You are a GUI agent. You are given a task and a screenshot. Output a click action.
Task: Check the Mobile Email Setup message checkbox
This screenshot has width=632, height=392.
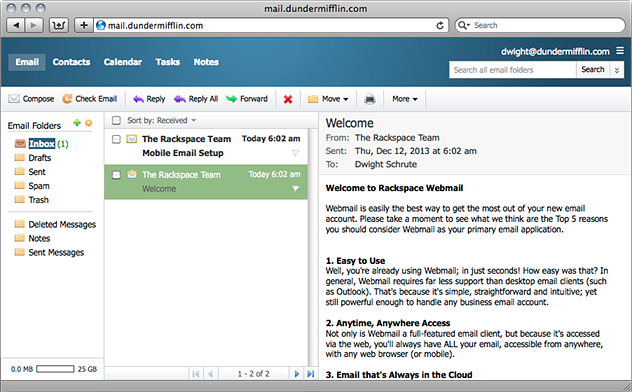point(116,139)
